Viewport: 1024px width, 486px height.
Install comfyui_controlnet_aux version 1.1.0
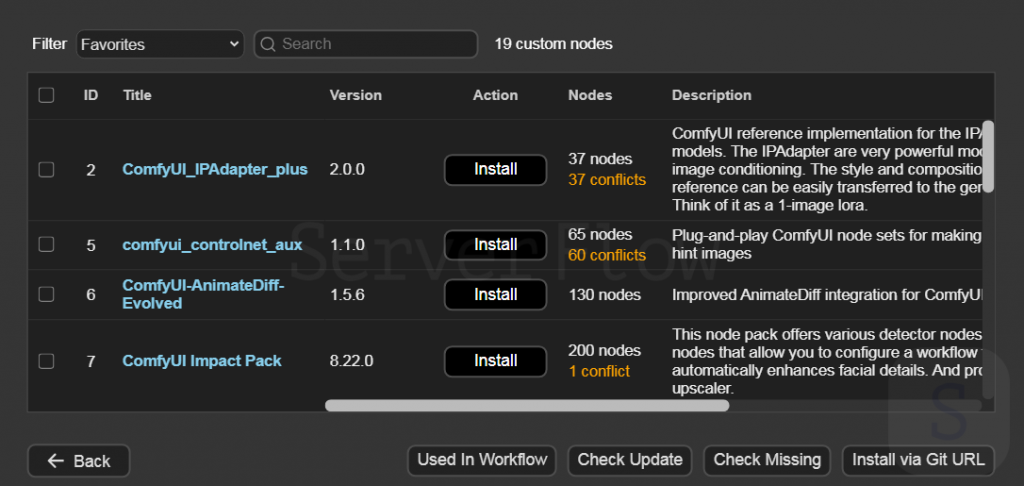coord(496,245)
